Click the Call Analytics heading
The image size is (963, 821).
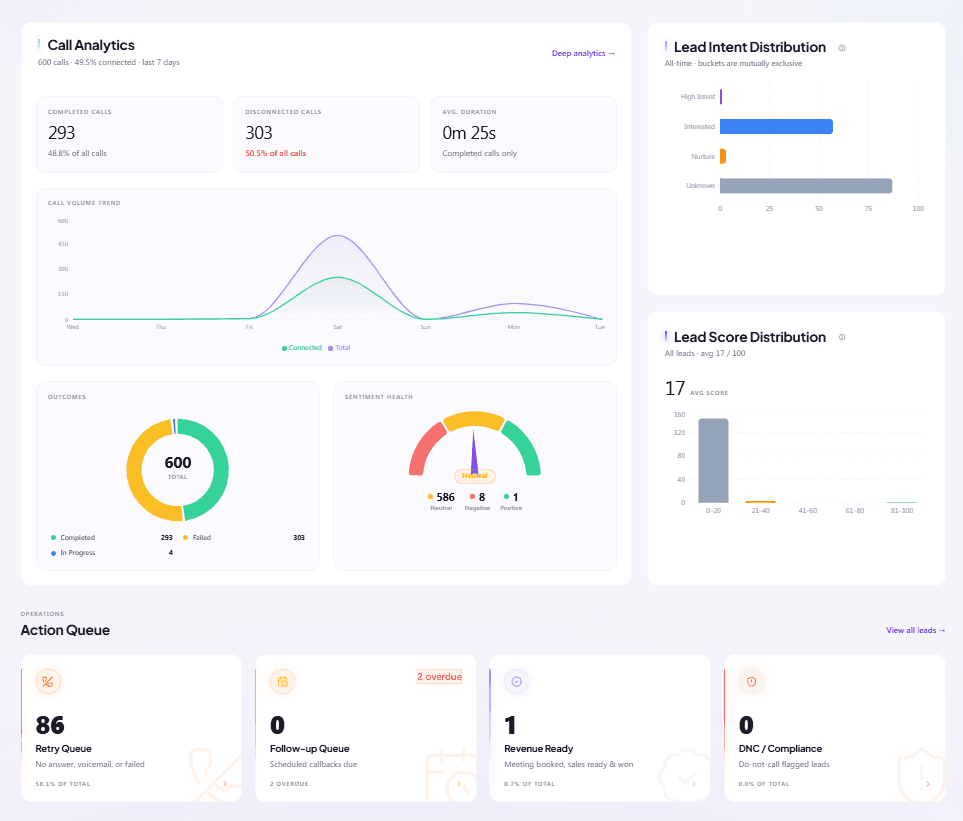click(x=91, y=45)
